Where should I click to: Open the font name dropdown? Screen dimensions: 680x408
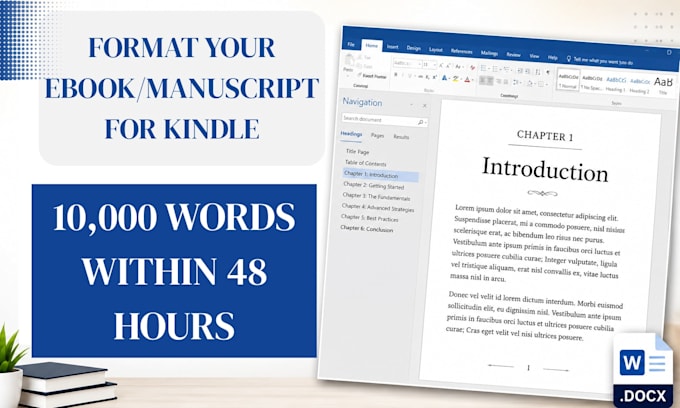419,64
